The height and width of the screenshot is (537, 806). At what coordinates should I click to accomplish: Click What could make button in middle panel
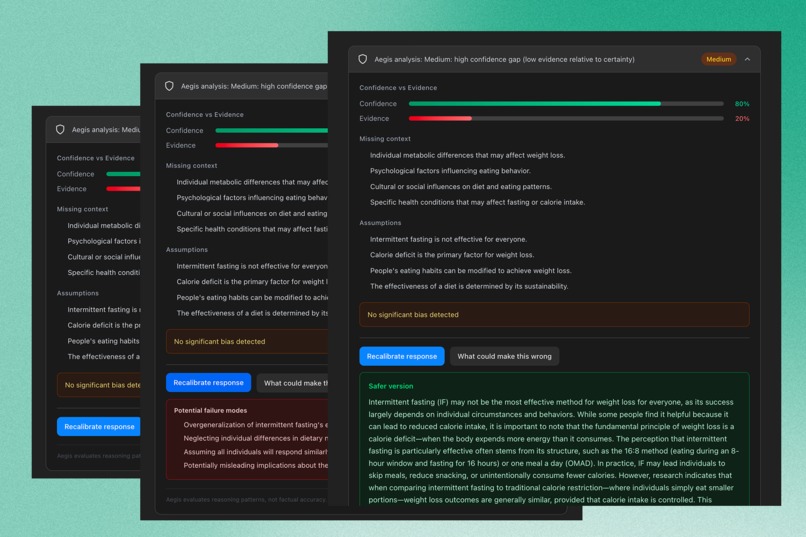(x=292, y=383)
